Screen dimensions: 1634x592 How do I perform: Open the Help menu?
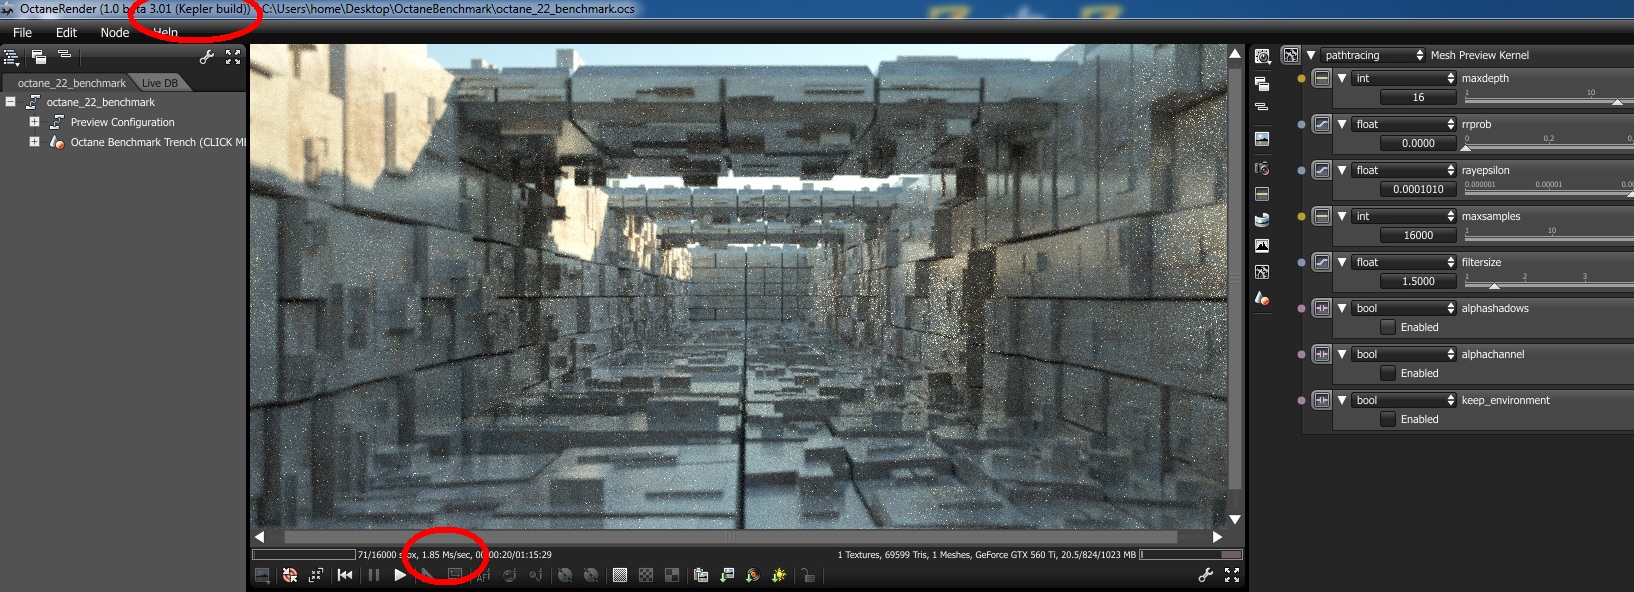click(x=165, y=32)
